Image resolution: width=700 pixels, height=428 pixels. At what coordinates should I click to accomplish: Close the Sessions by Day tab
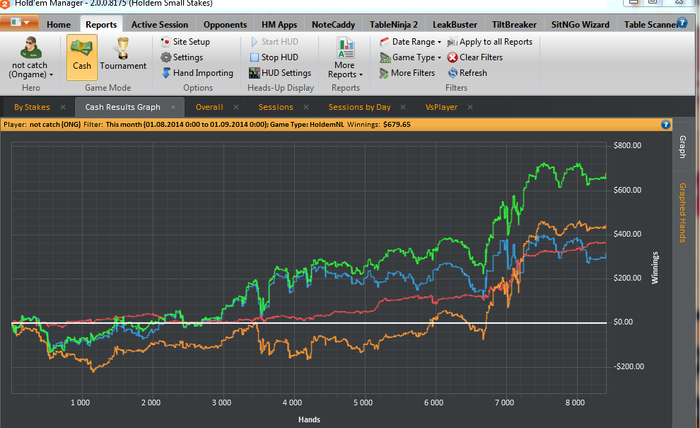403,107
